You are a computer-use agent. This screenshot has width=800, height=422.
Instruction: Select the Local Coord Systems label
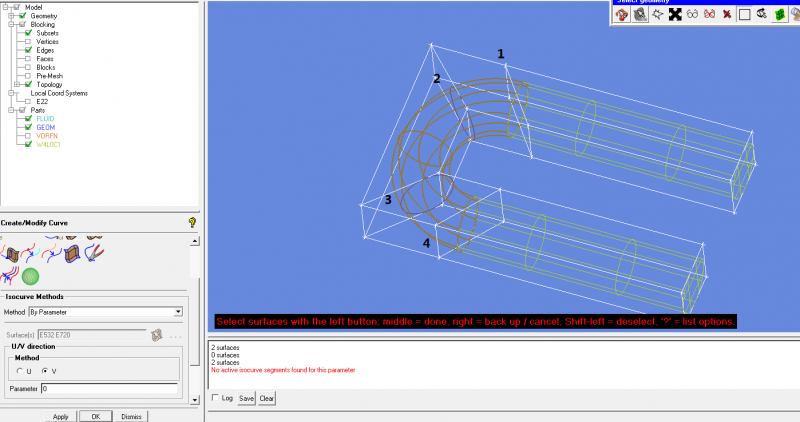pyautogui.click(x=59, y=93)
